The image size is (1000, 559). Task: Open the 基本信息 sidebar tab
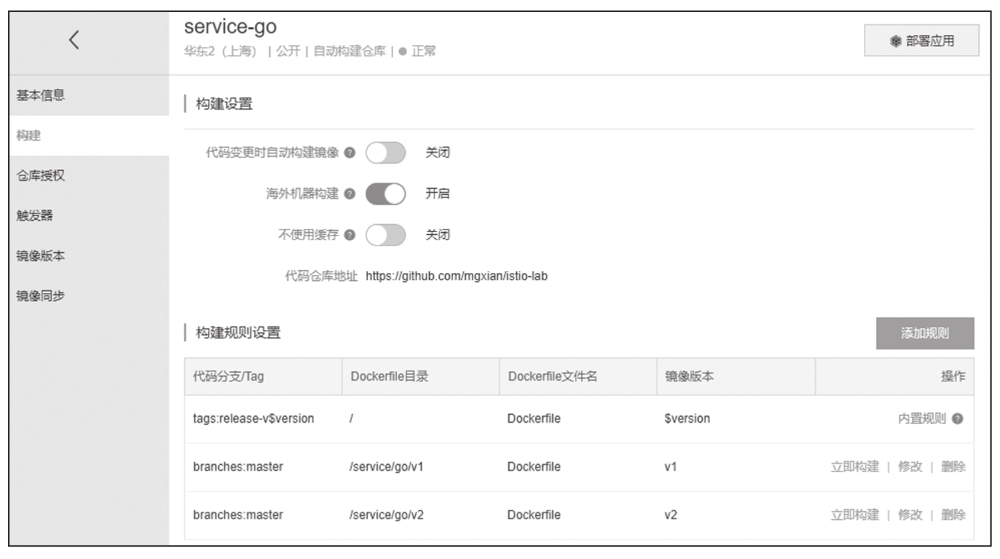[x=42, y=96]
